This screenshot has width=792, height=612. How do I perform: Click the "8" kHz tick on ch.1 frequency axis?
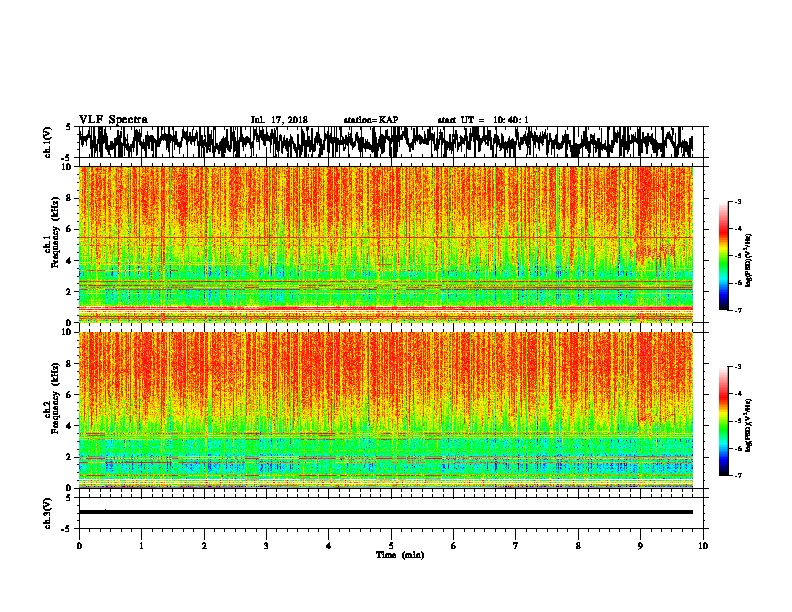71,198
